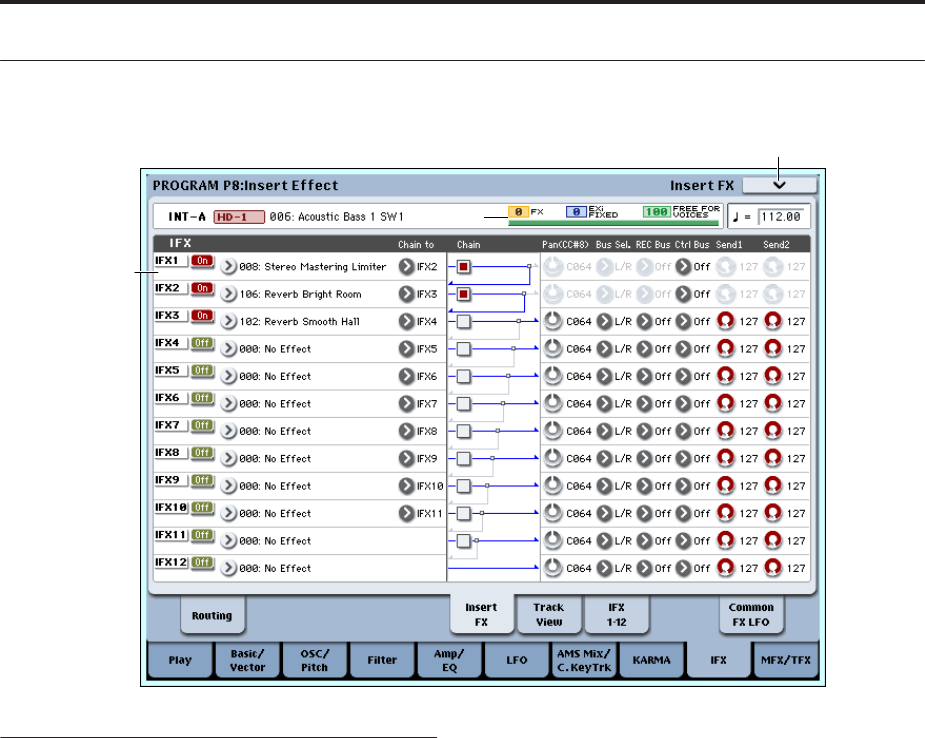Switch on the IFX5 Off button
Viewport: 925px width, 738px height.
[204, 370]
